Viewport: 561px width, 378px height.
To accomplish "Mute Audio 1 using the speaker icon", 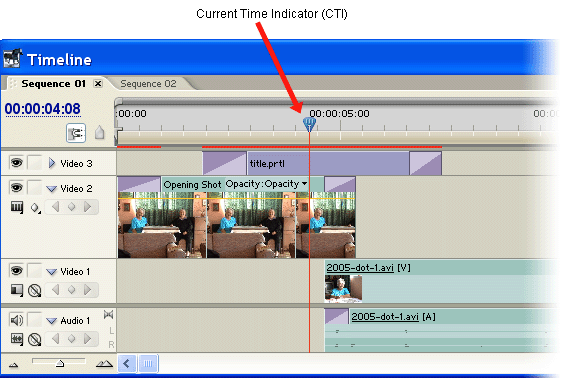I will tap(16, 320).
